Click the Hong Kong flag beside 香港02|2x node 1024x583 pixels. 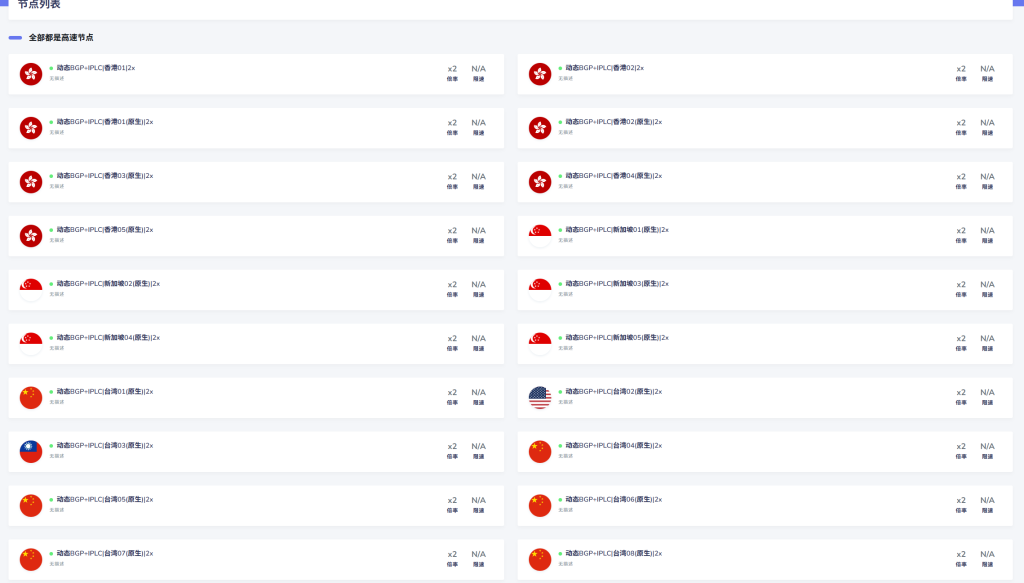click(540, 74)
